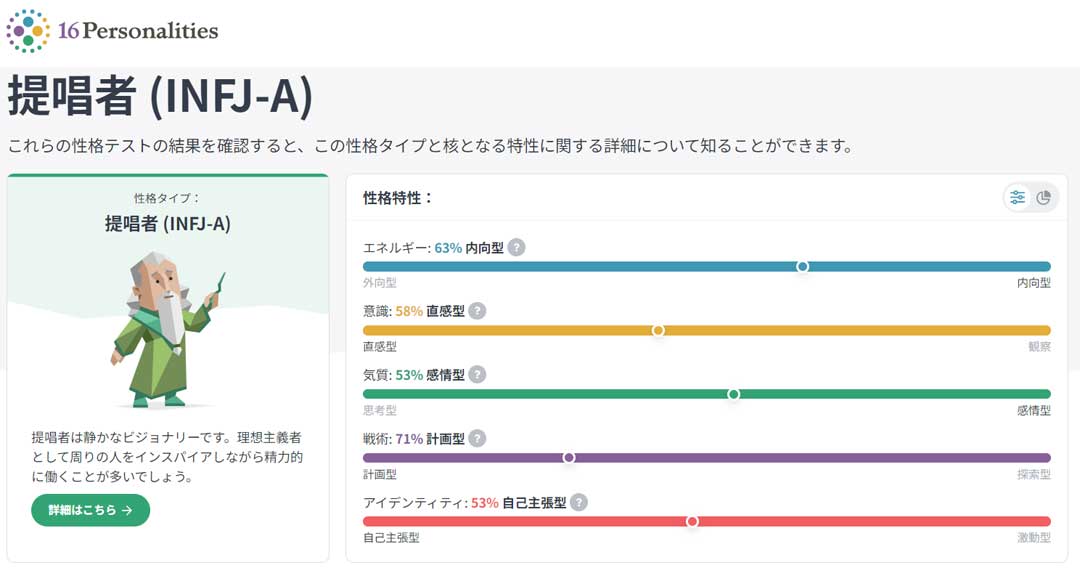1080x573 pixels.
Task: Click the 63% energy value
Action: click(448, 248)
